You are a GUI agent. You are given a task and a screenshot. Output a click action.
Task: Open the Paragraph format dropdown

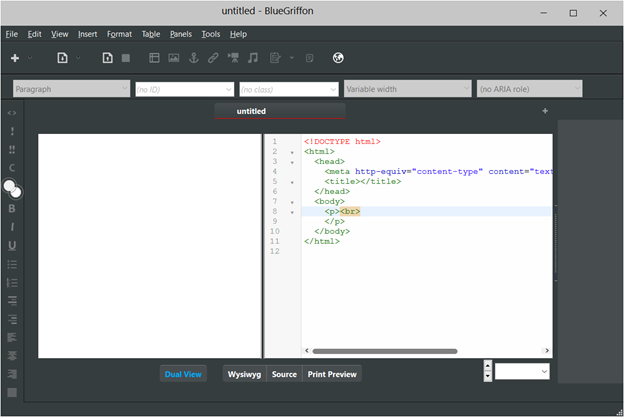(70, 89)
